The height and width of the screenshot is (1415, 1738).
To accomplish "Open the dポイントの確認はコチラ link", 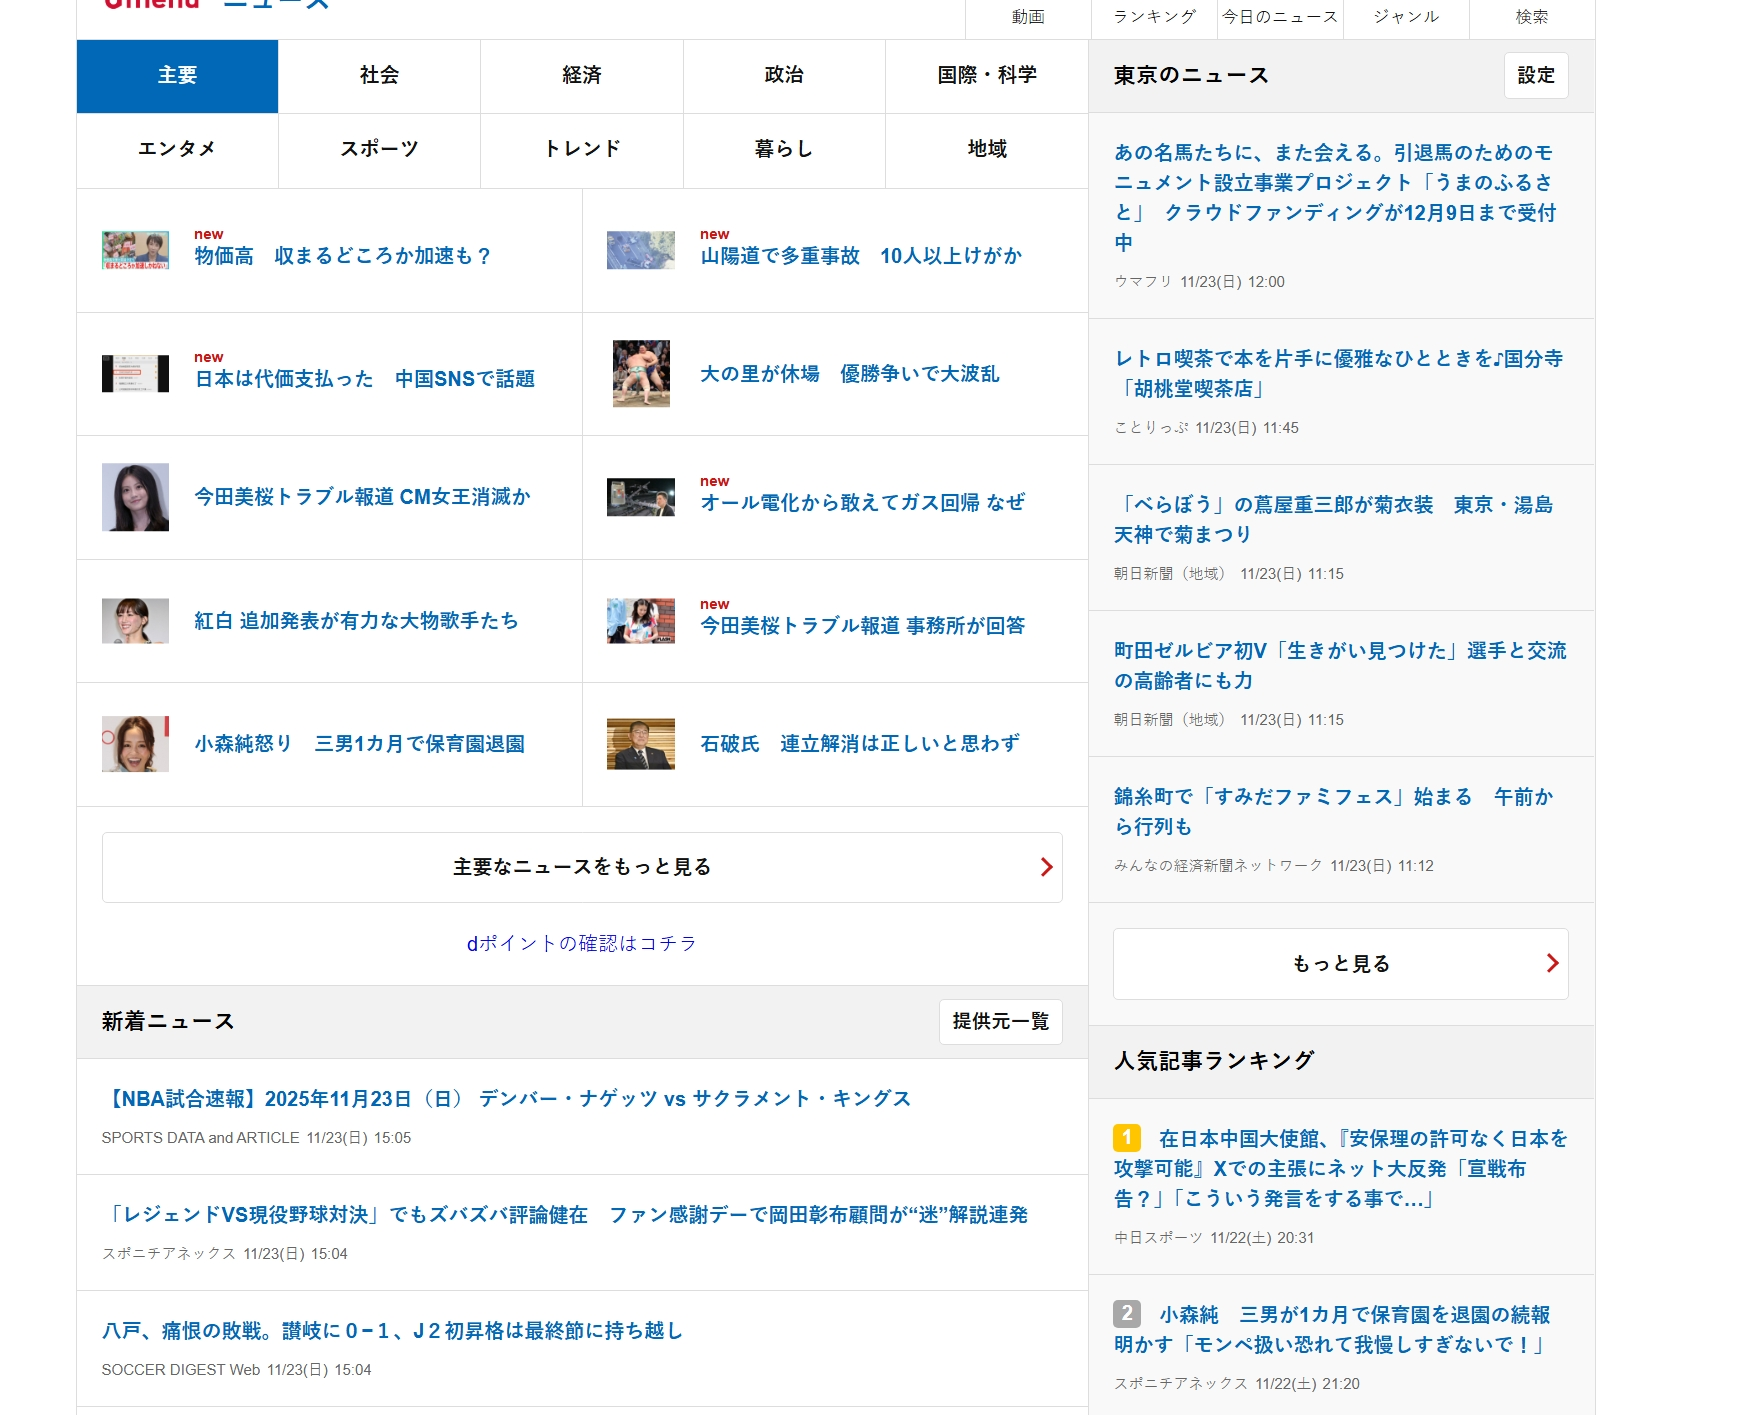I will click(x=581, y=942).
